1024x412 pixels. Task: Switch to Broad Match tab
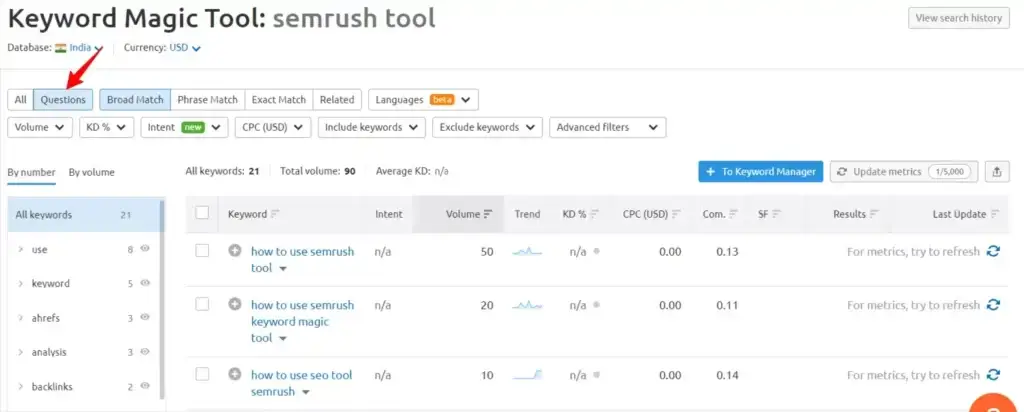click(x=135, y=100)
